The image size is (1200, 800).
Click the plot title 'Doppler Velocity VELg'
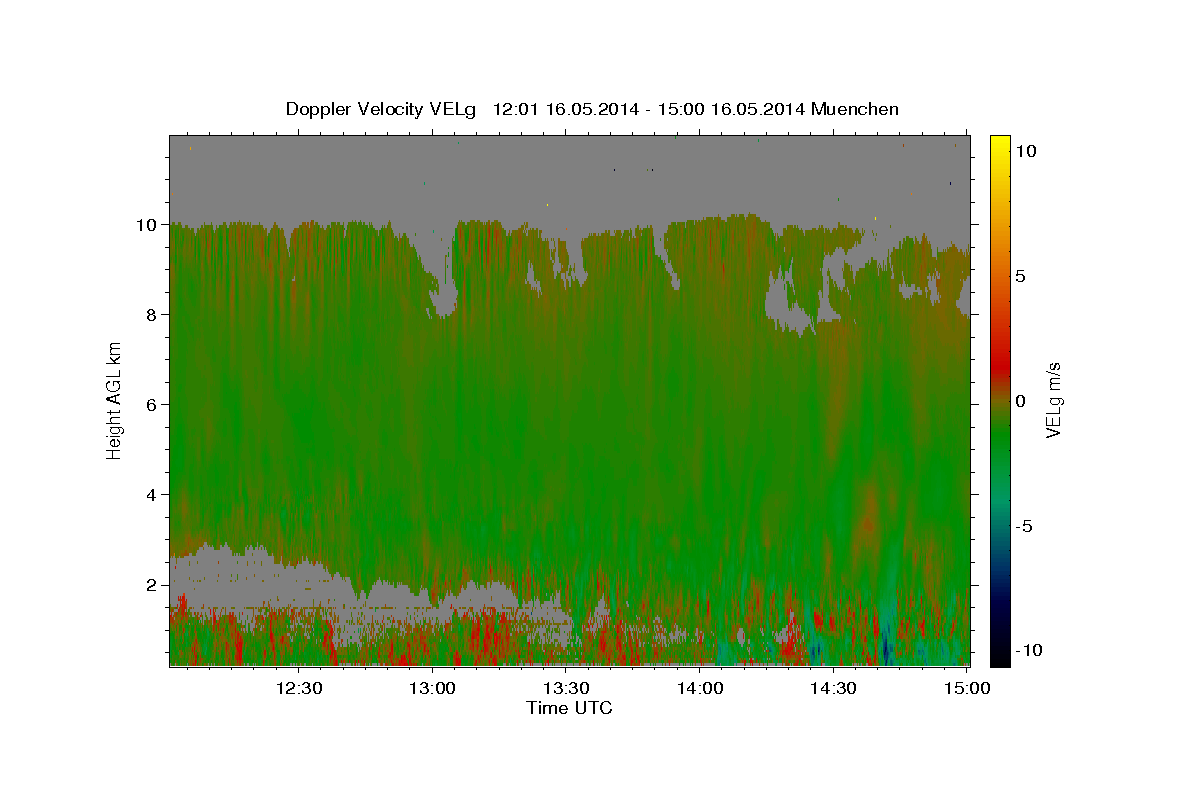pos(380,109)
